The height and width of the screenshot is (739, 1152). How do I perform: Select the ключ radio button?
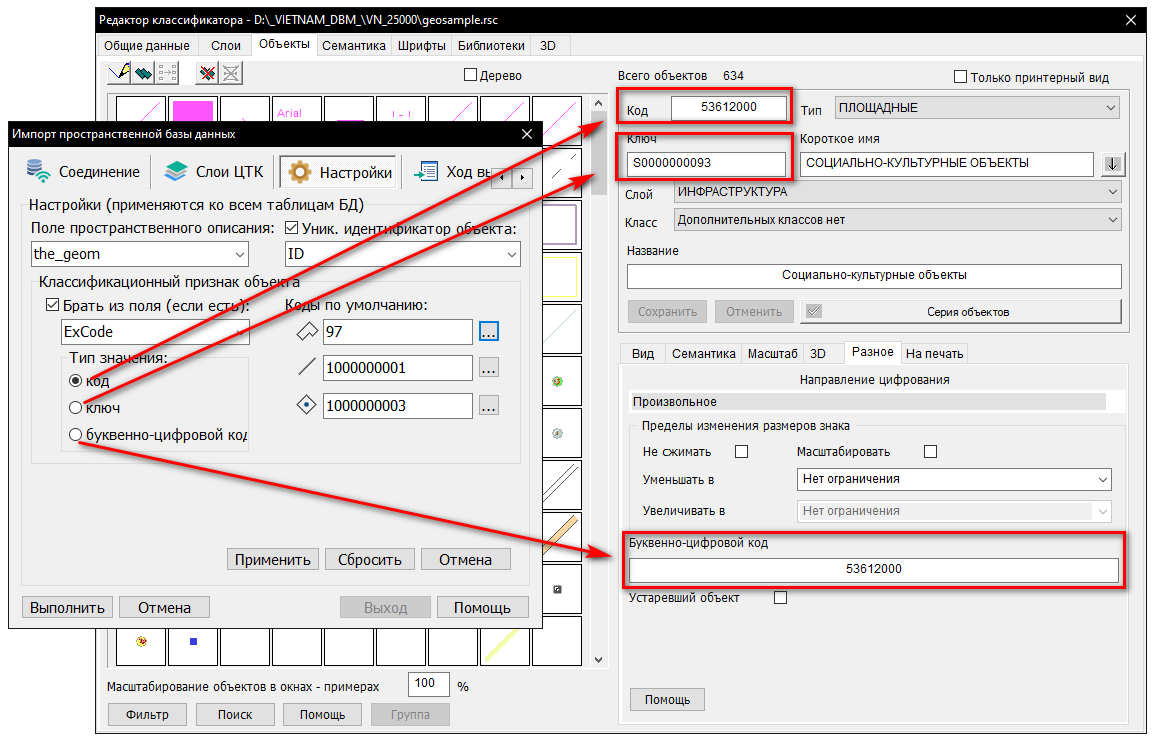[75, 408]
